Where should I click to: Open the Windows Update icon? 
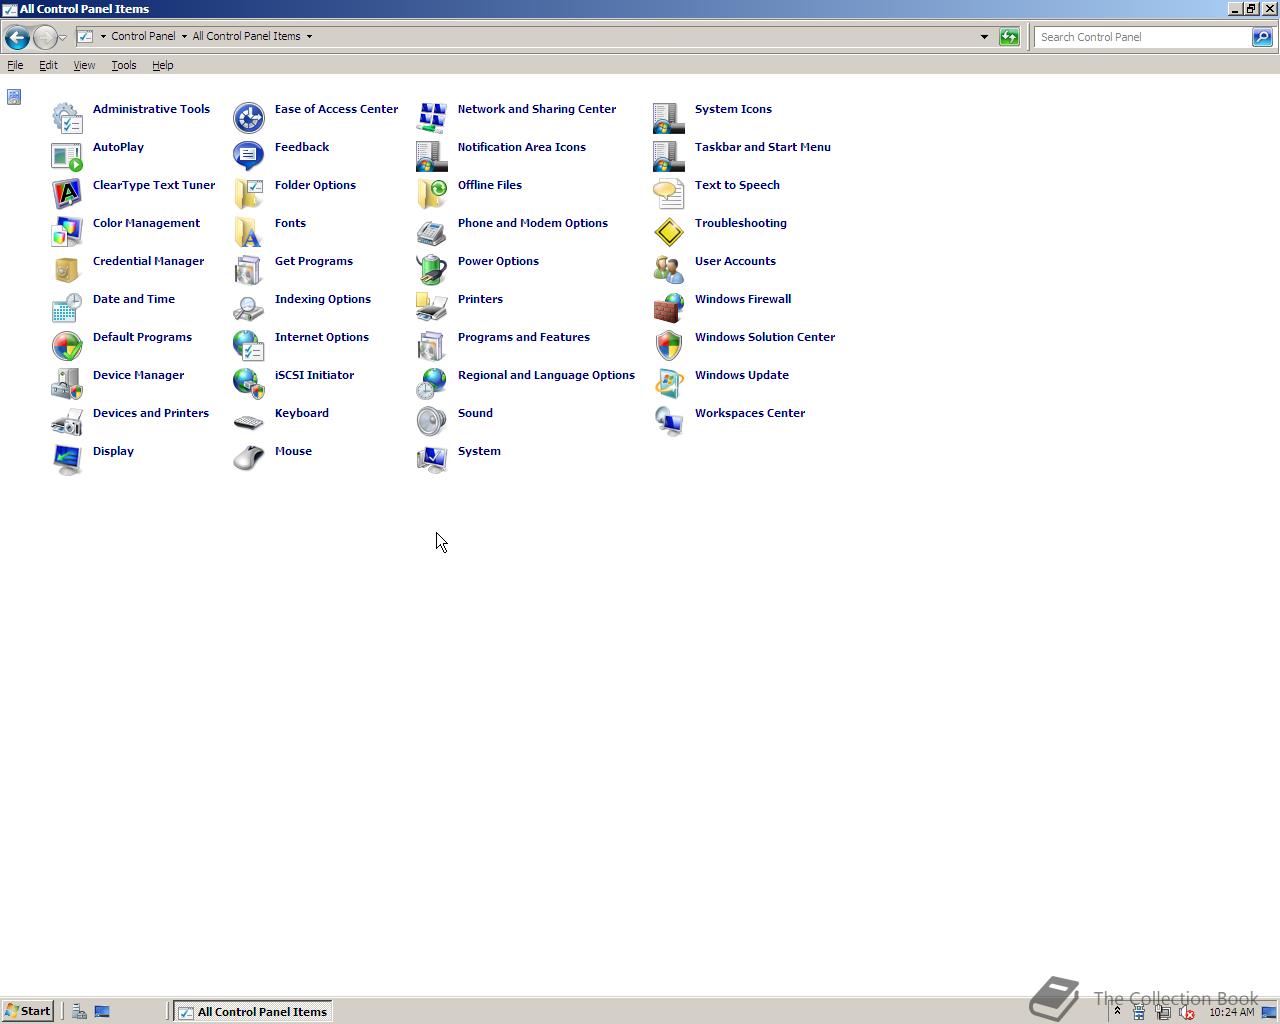point(669,384)
